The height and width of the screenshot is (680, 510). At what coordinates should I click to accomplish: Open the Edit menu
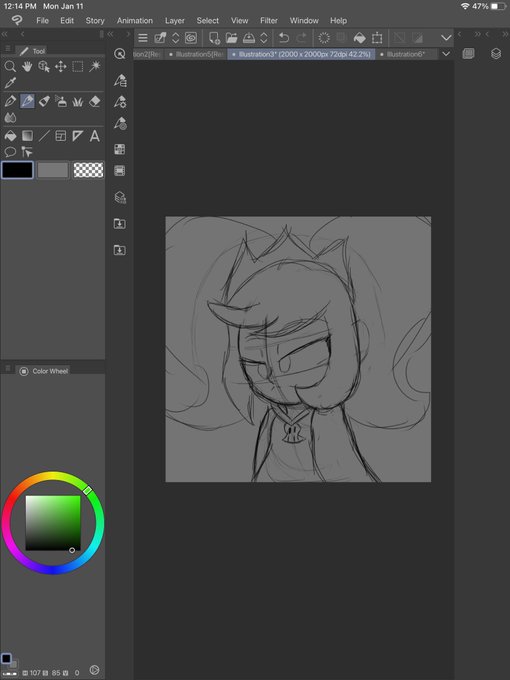[x=67, y=20]
